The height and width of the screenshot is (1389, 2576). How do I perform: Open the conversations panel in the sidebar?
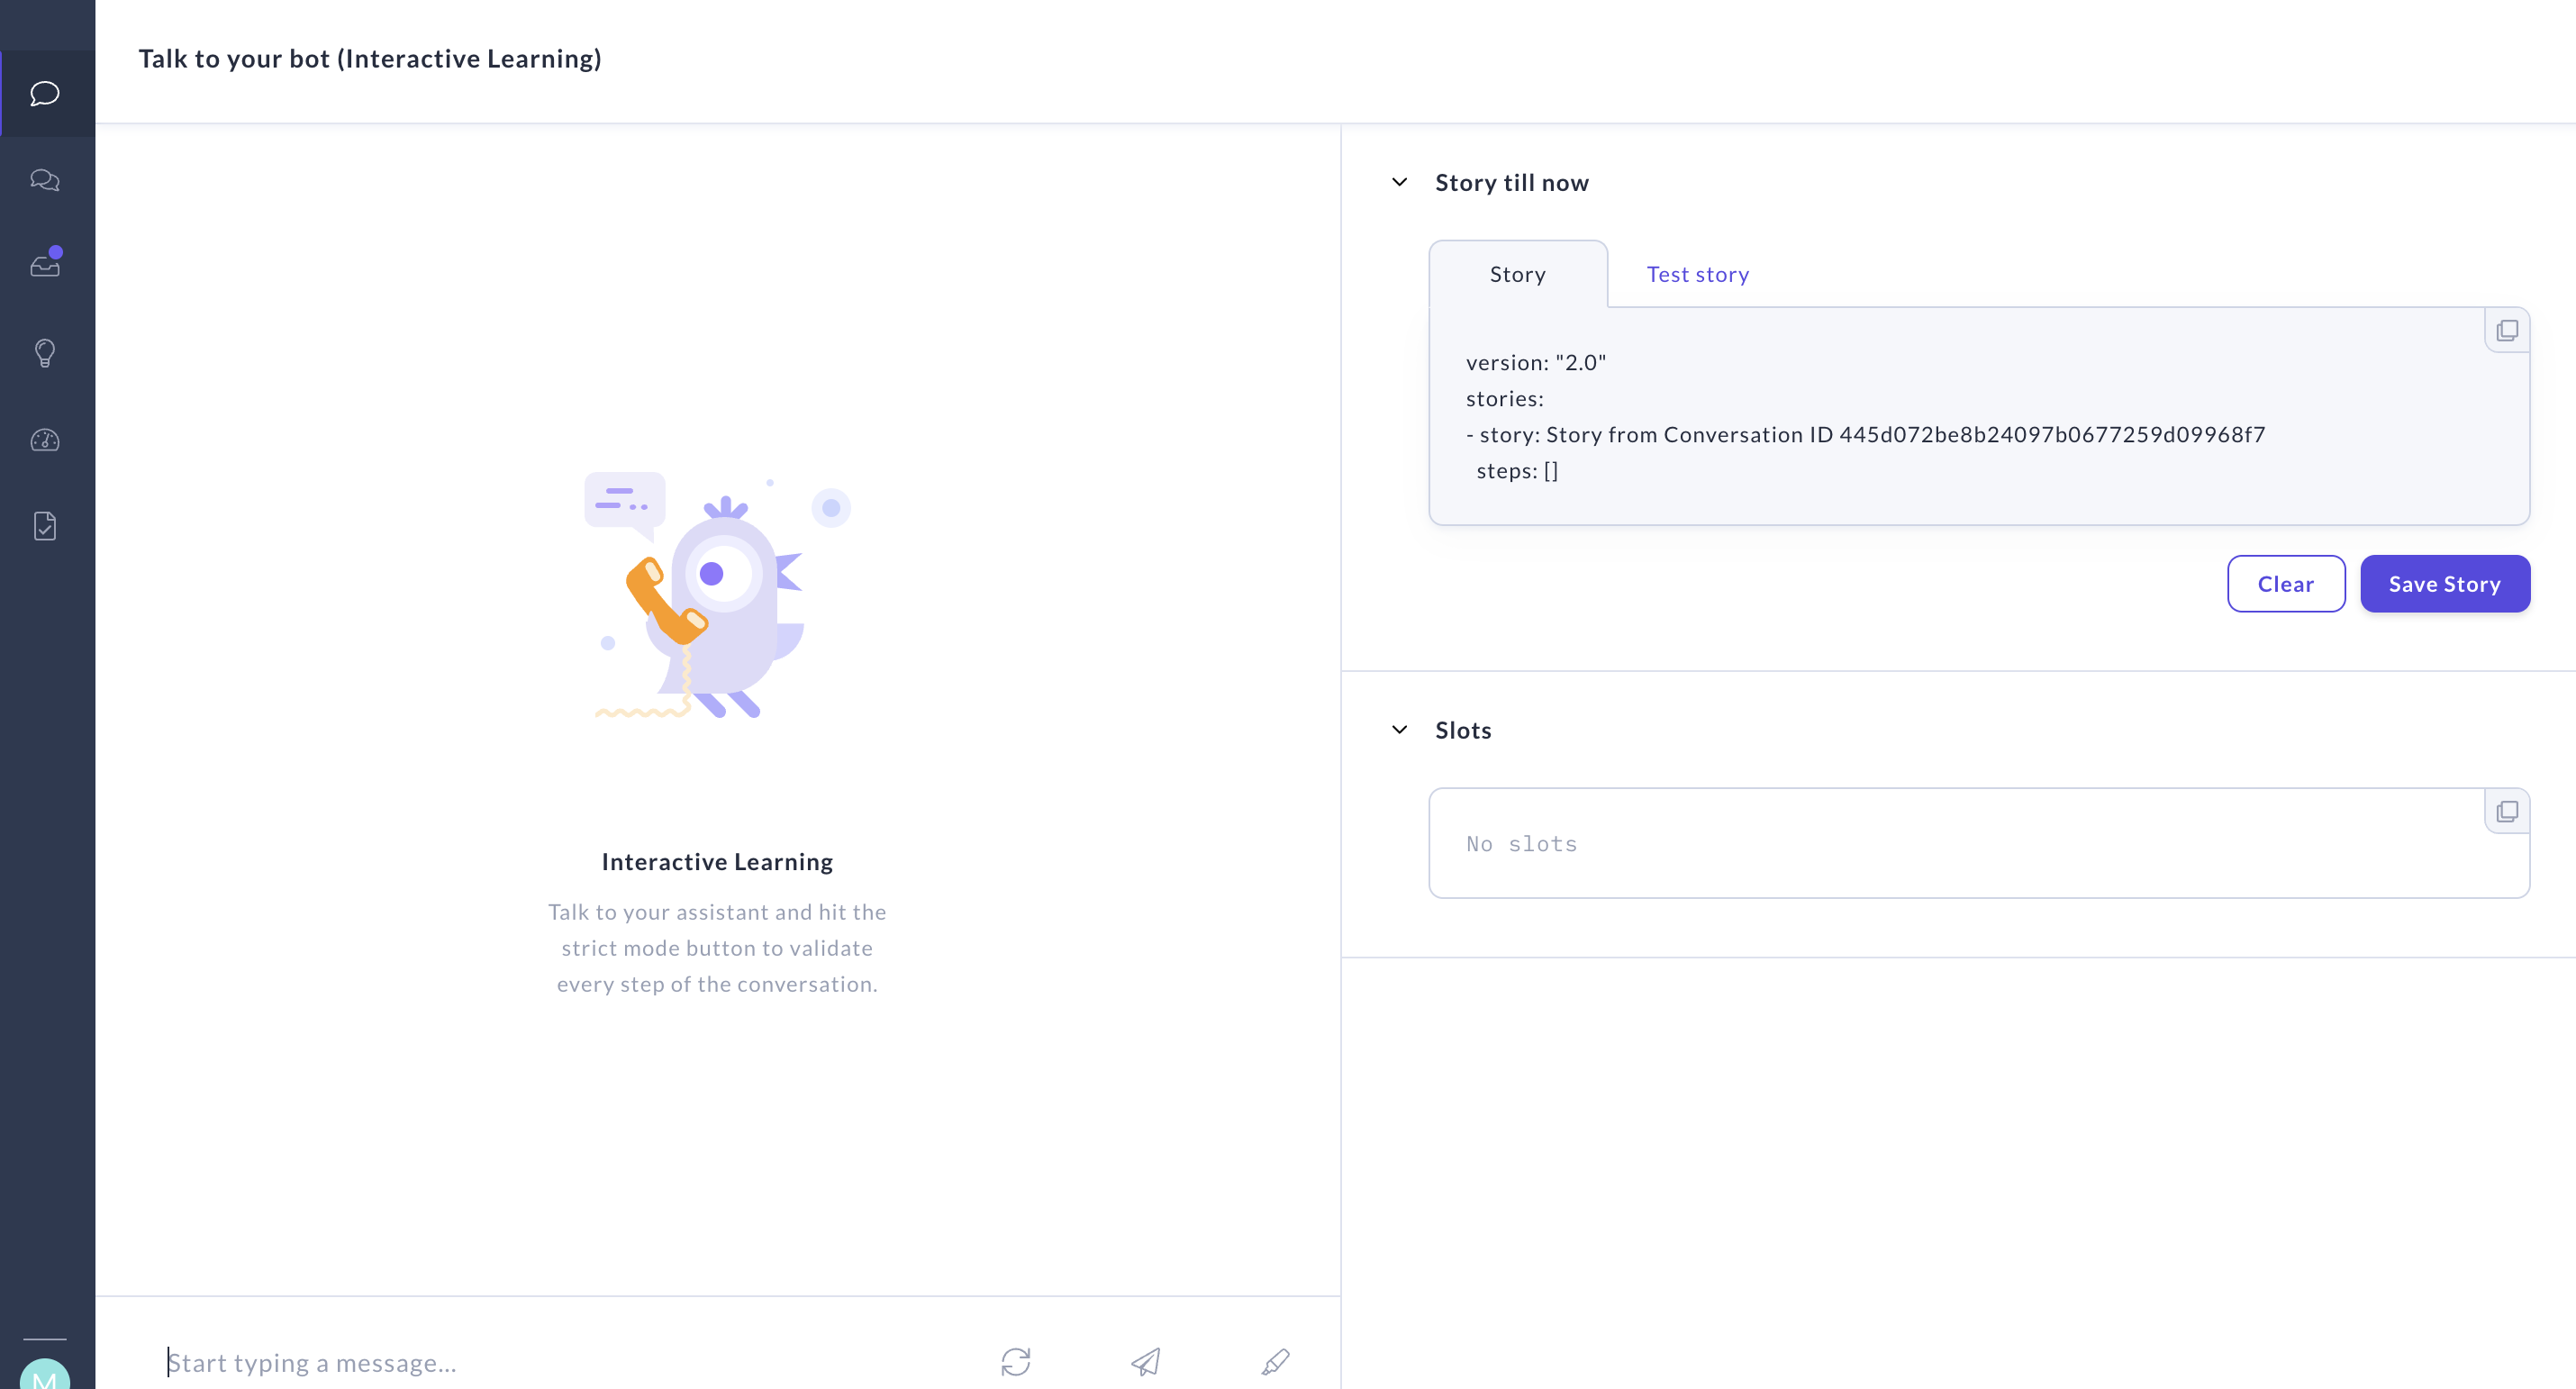click(x=45, y=180)
